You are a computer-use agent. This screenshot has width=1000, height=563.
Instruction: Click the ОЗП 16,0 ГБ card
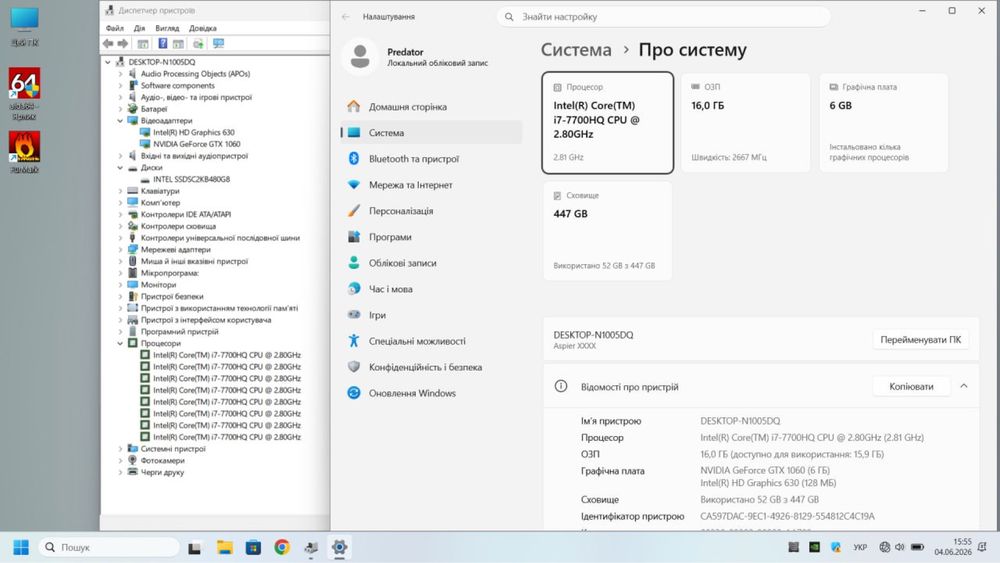click(746, 122)
